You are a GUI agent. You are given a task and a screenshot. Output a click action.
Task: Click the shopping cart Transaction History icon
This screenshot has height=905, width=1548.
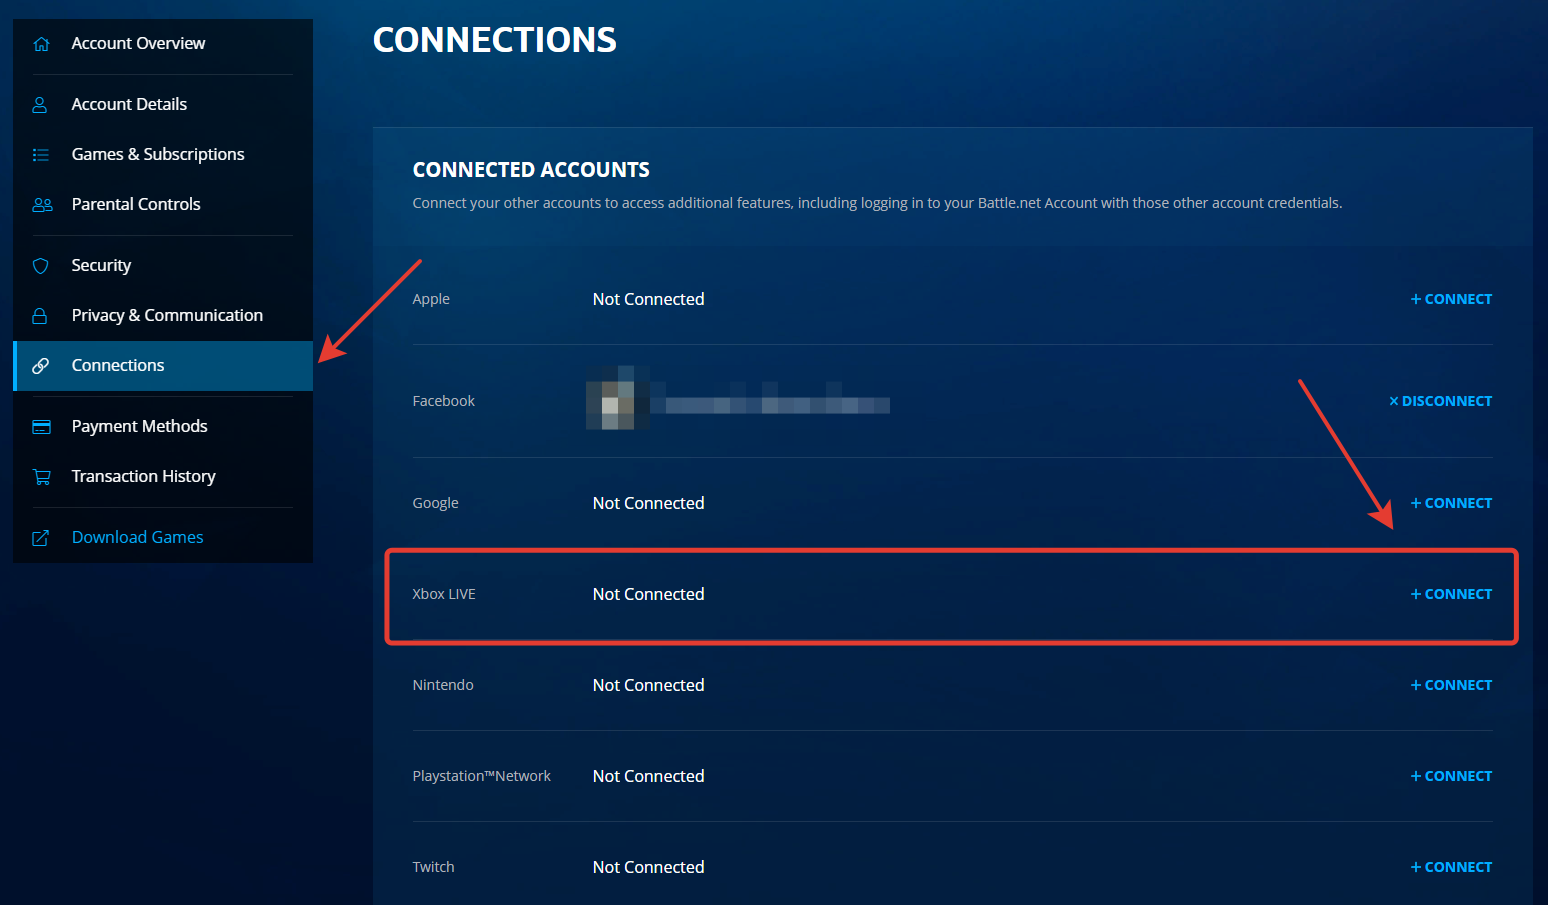(x=41, y=477)
